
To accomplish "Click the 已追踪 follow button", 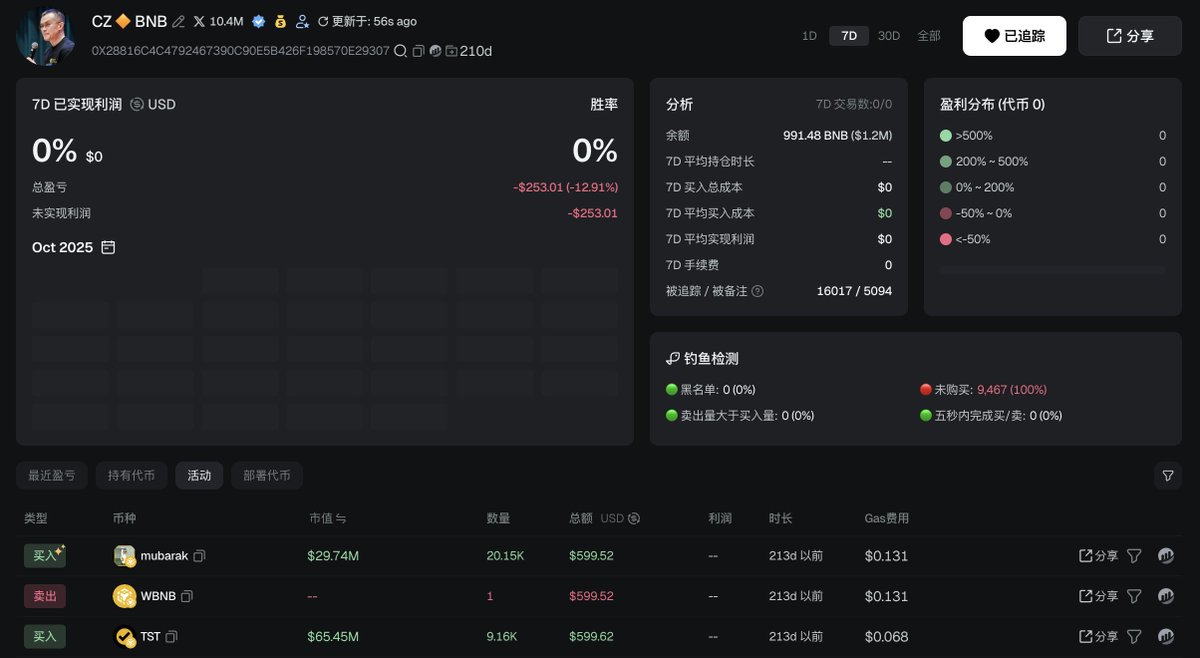I will 1014,36.
